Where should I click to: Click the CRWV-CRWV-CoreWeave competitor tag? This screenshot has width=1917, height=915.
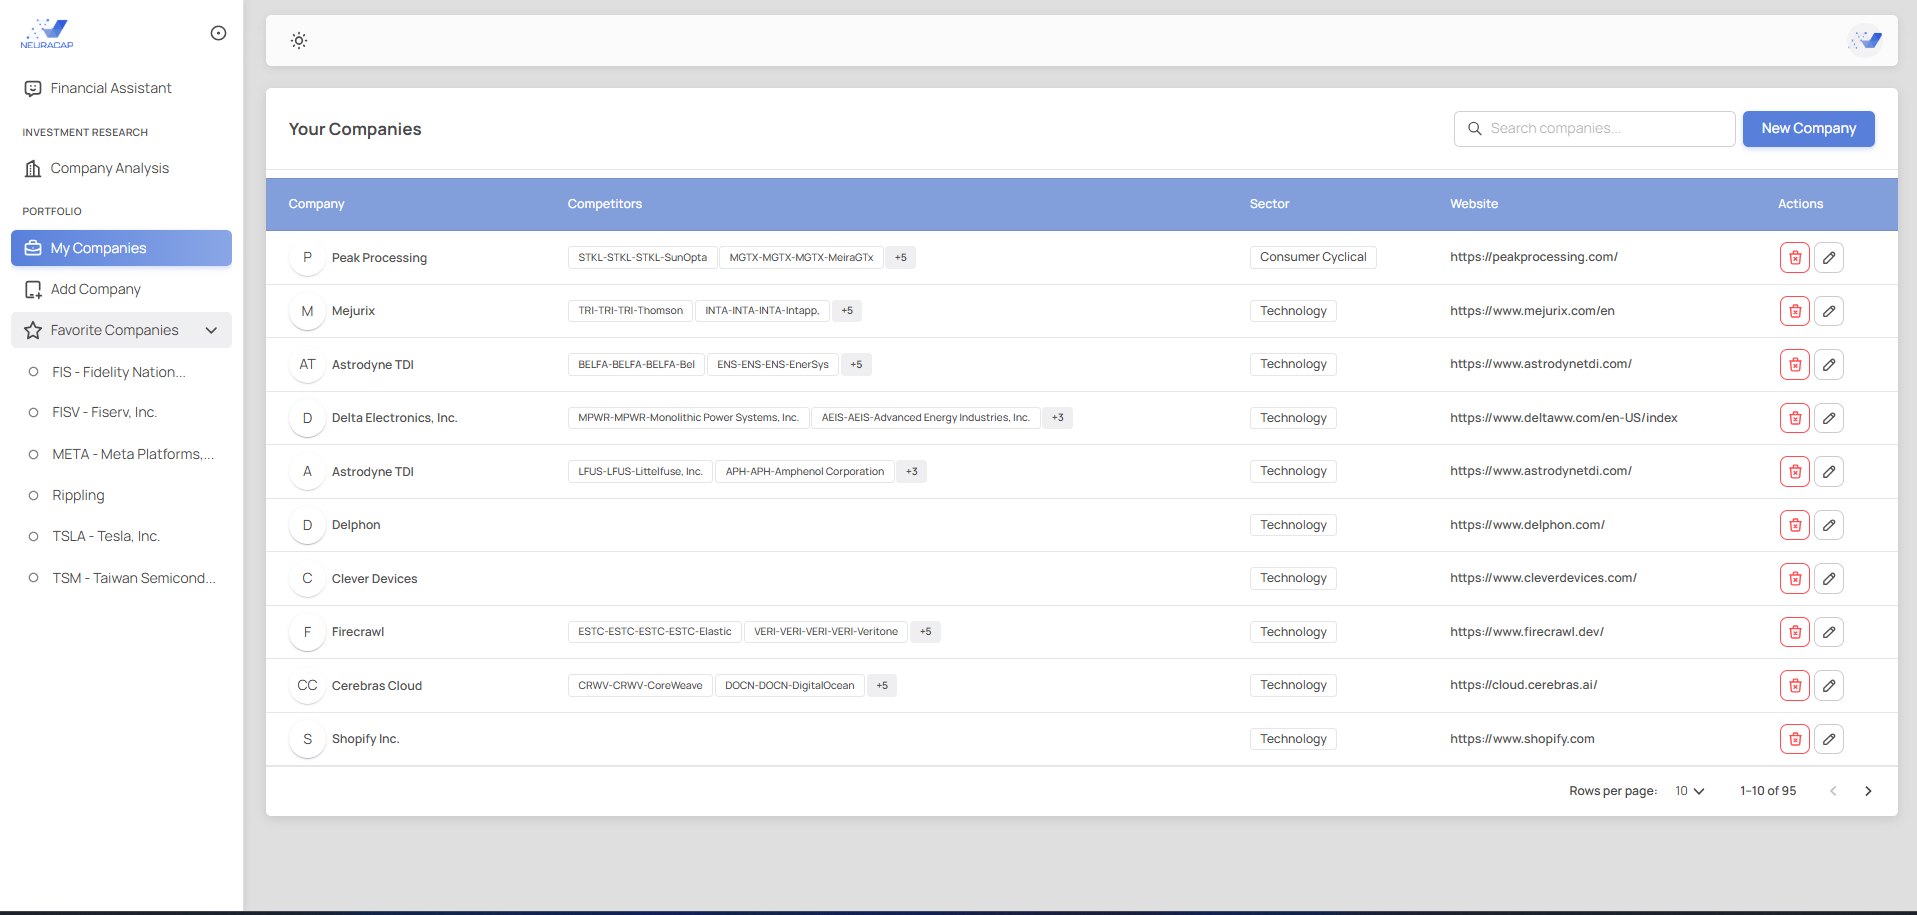(640, 685)
